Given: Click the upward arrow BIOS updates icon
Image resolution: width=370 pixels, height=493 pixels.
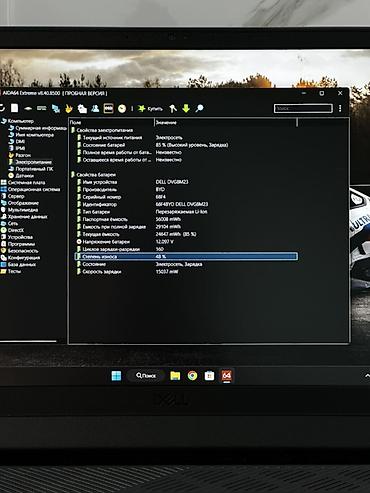Looking at the screenshot, I should coord(173,108).
